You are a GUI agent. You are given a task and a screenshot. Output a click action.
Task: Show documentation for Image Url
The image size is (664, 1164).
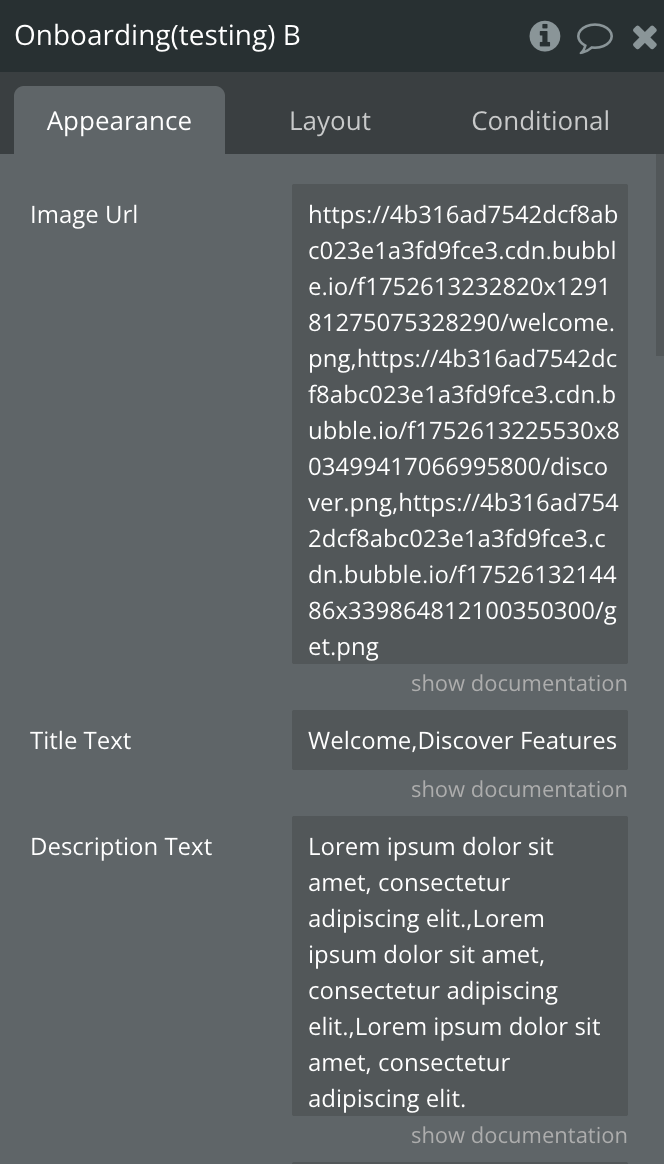[519, 684]
